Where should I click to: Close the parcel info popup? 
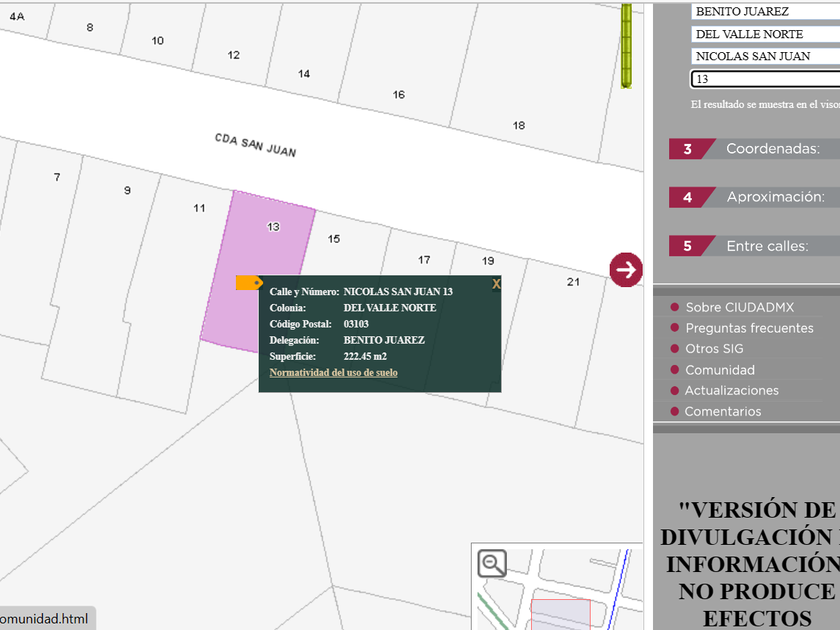tap(496, 284)
